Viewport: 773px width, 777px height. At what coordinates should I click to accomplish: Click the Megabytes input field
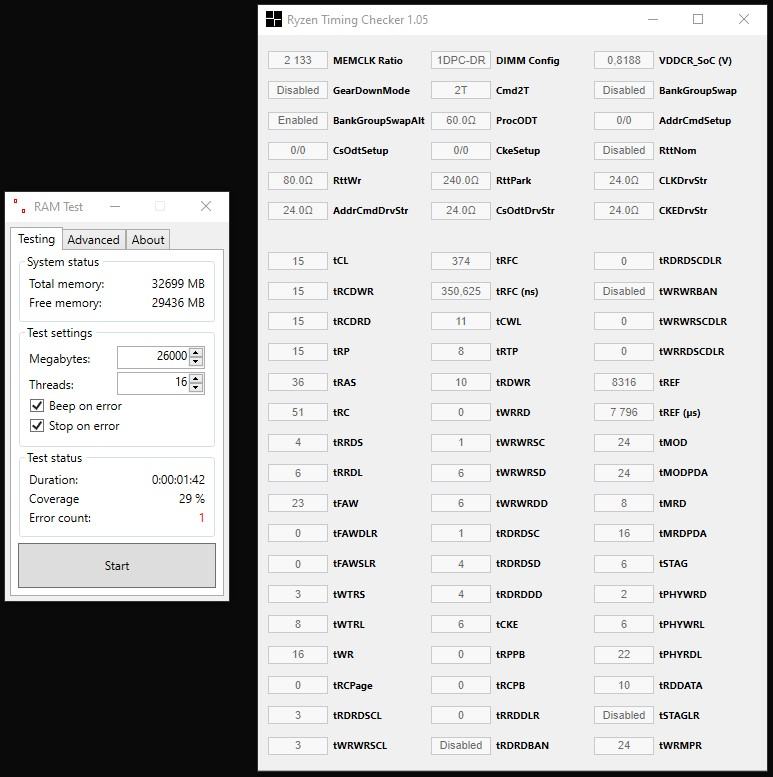153,357
